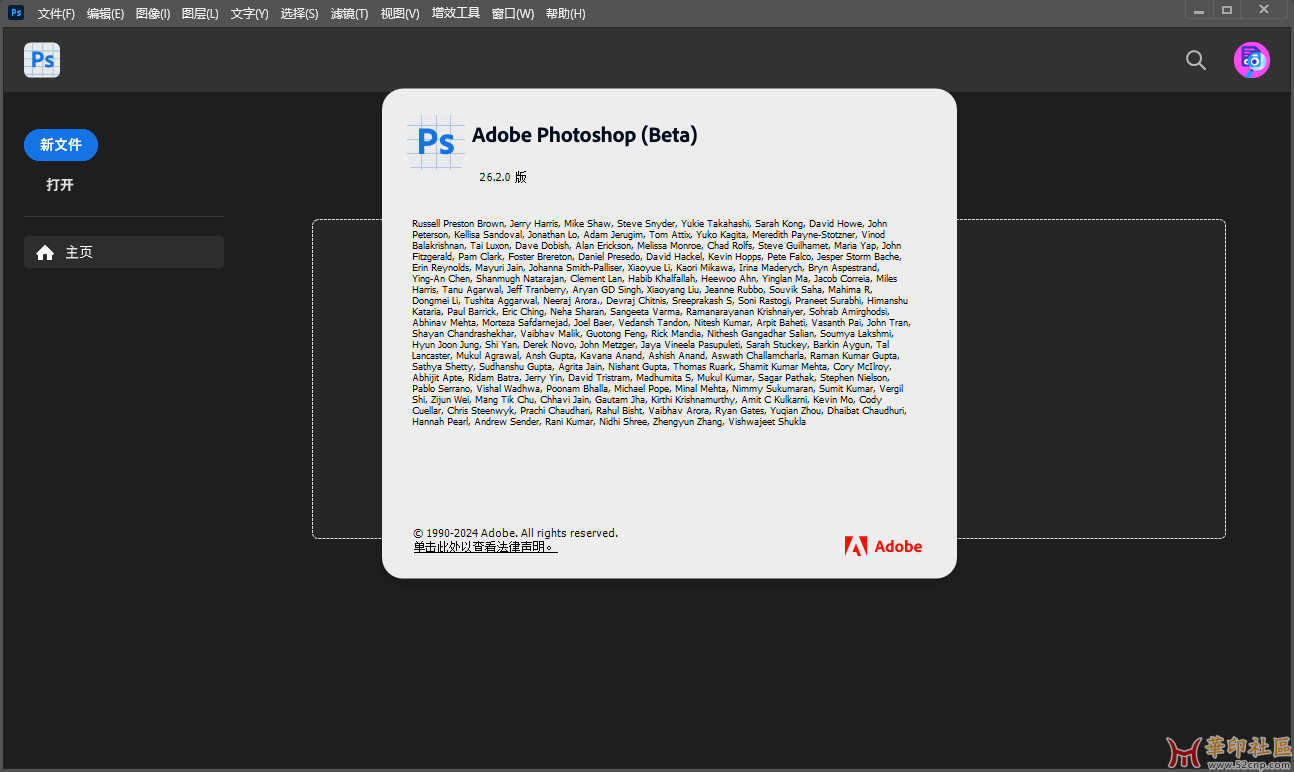The image size is (1294, 772).
Task: Minimize the Photoshop window
Action: pyautogui.click(x=1199, y=9)
